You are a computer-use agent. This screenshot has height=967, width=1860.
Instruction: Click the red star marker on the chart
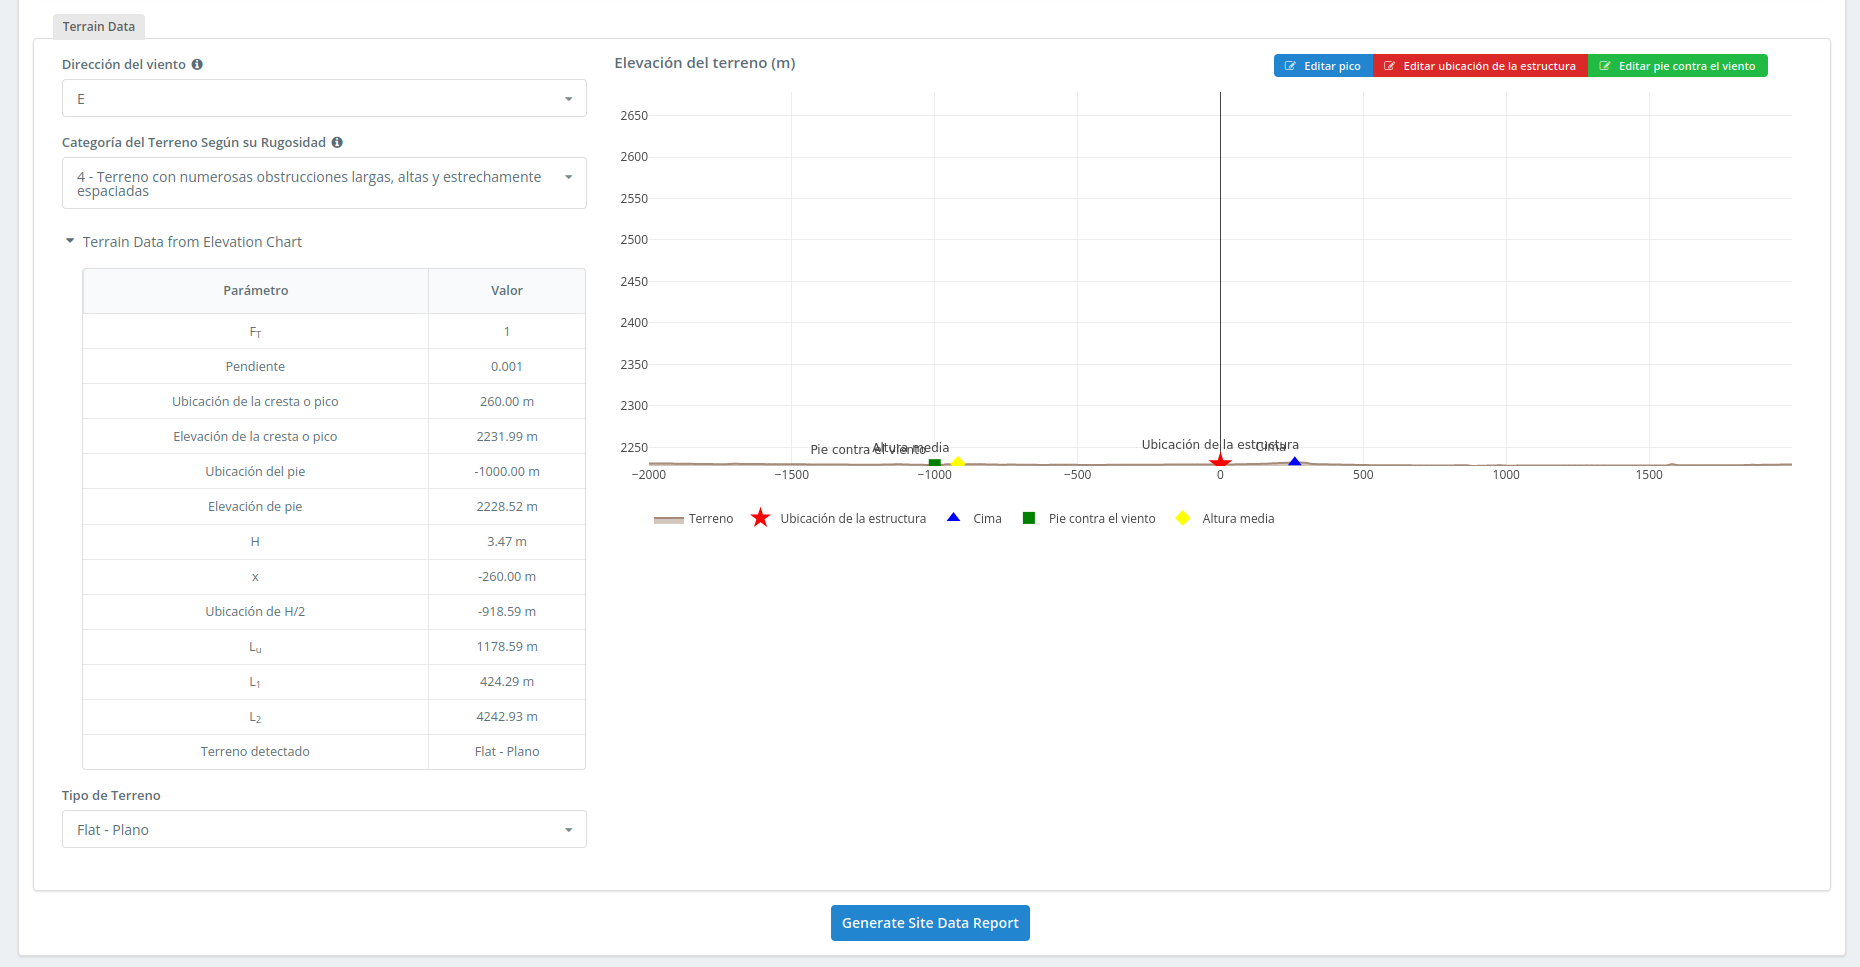tap(1220, 462)
